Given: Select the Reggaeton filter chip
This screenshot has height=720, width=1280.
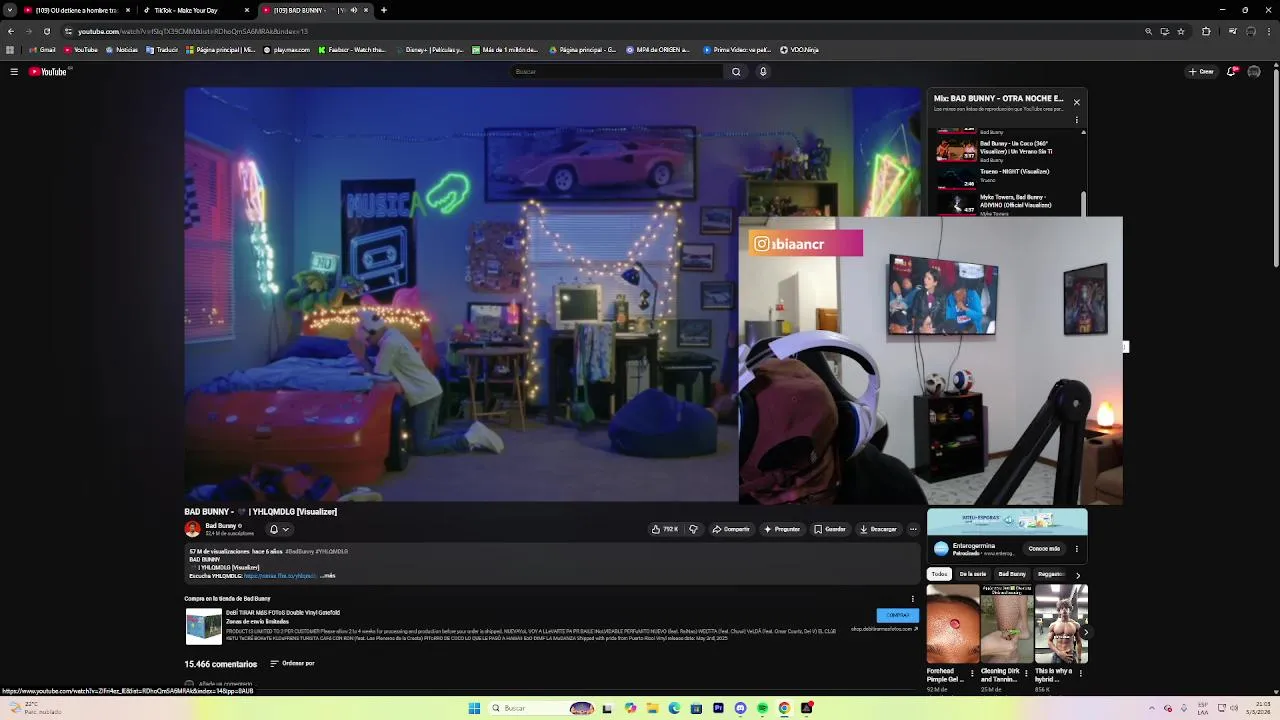Looking at the screenshot, I should [x=1050, y=574].
